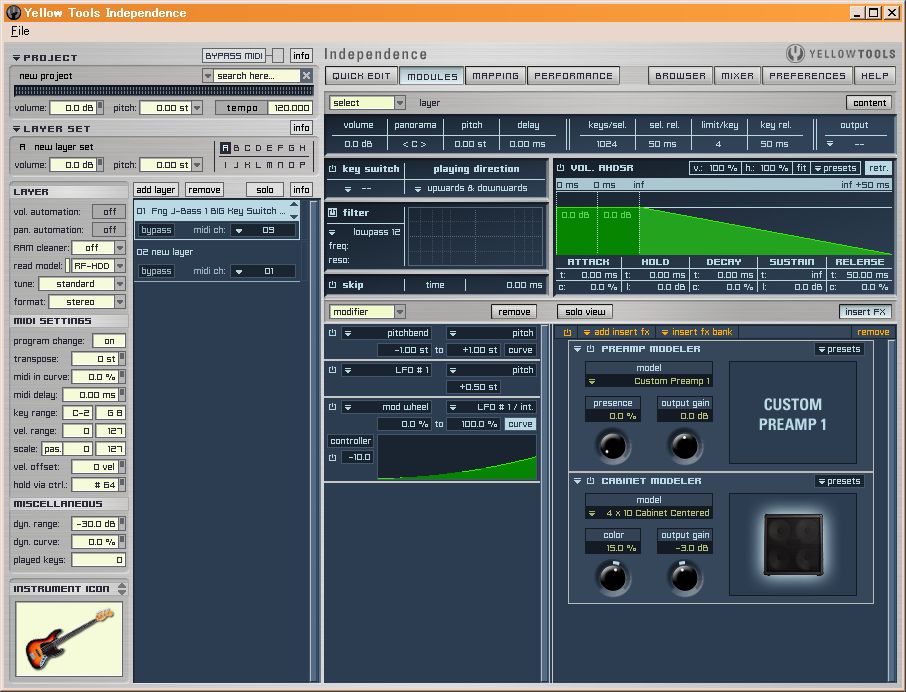The width and height of the screenshot is (906, 692).
Task: Open the filter type lowpass 12 dropdown
Action: click(x=332, y=232)
